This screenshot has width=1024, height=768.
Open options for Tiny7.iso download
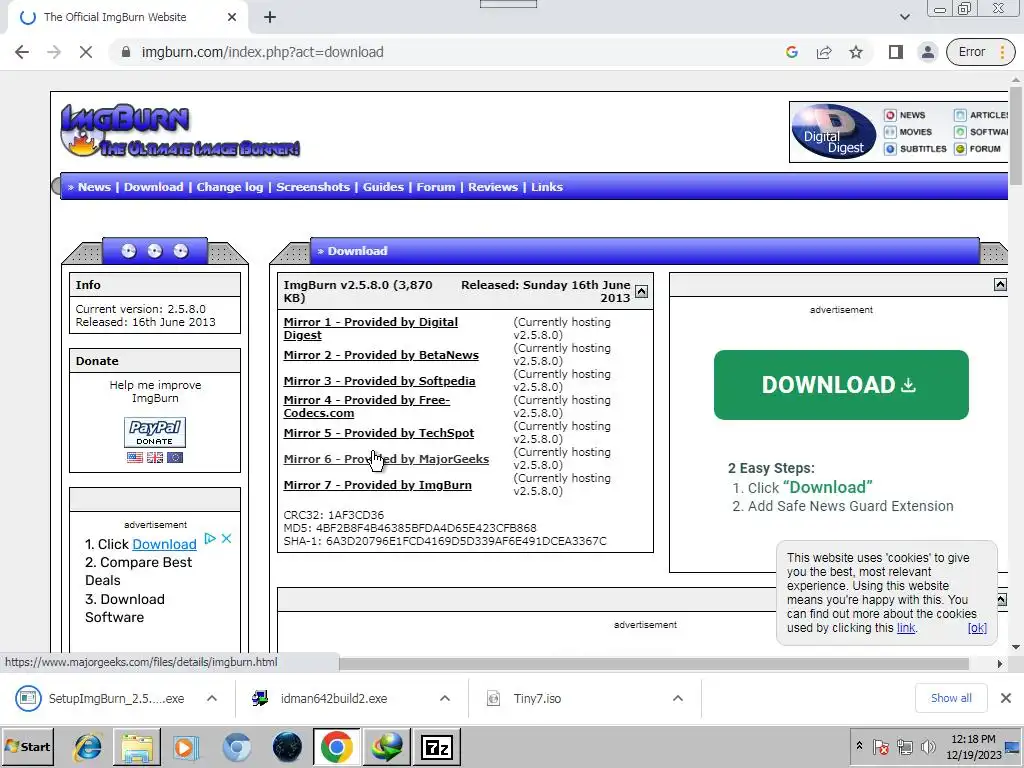tap(678, 698)
